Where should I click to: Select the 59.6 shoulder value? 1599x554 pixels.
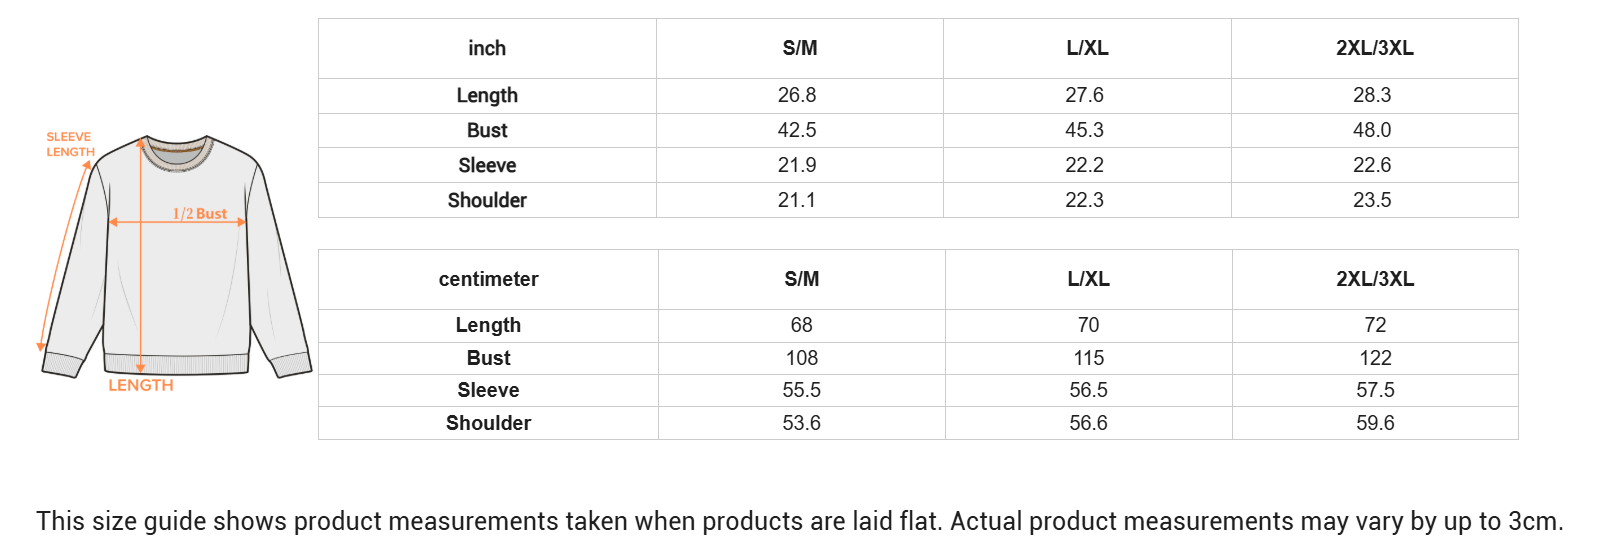pos(1375,423)
